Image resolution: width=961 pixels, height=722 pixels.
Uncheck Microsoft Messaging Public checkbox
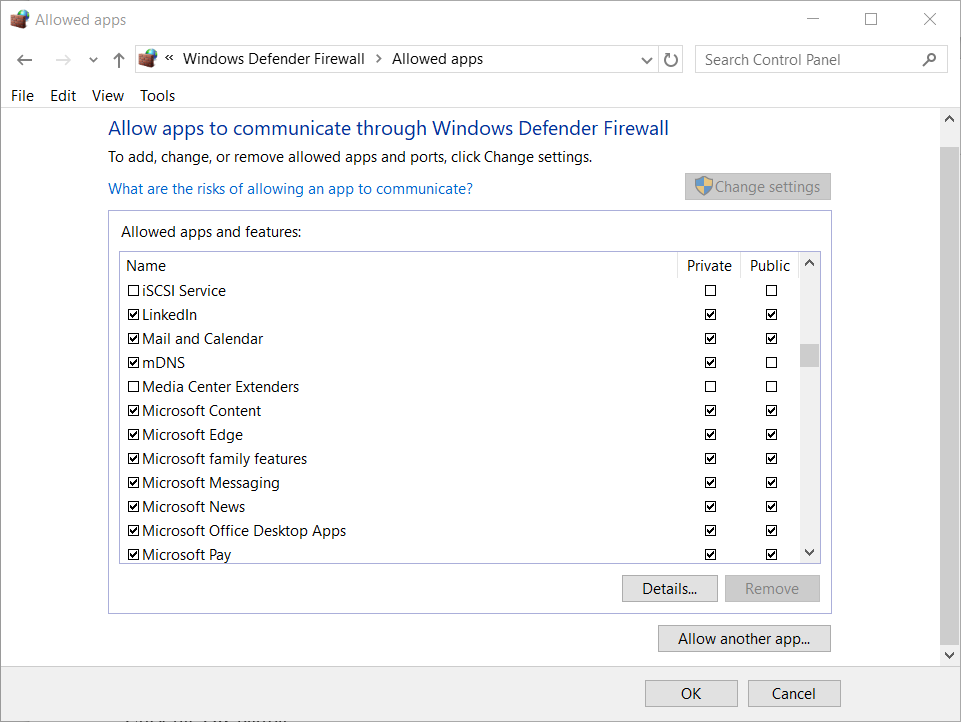[x=771, y=483]
